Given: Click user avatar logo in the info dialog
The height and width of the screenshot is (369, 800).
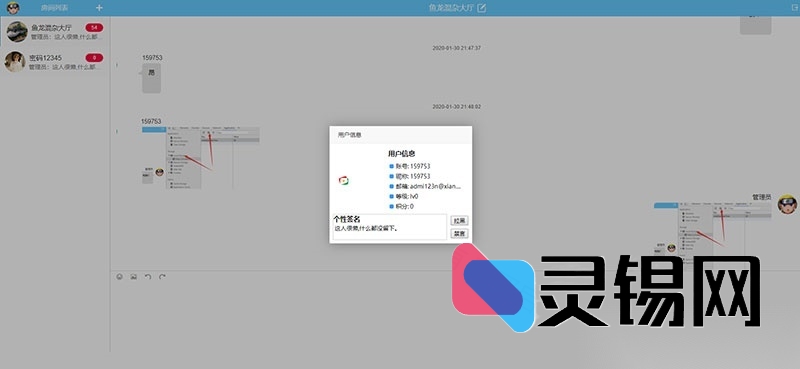Looking at the screenshot, I should (344, 180).
